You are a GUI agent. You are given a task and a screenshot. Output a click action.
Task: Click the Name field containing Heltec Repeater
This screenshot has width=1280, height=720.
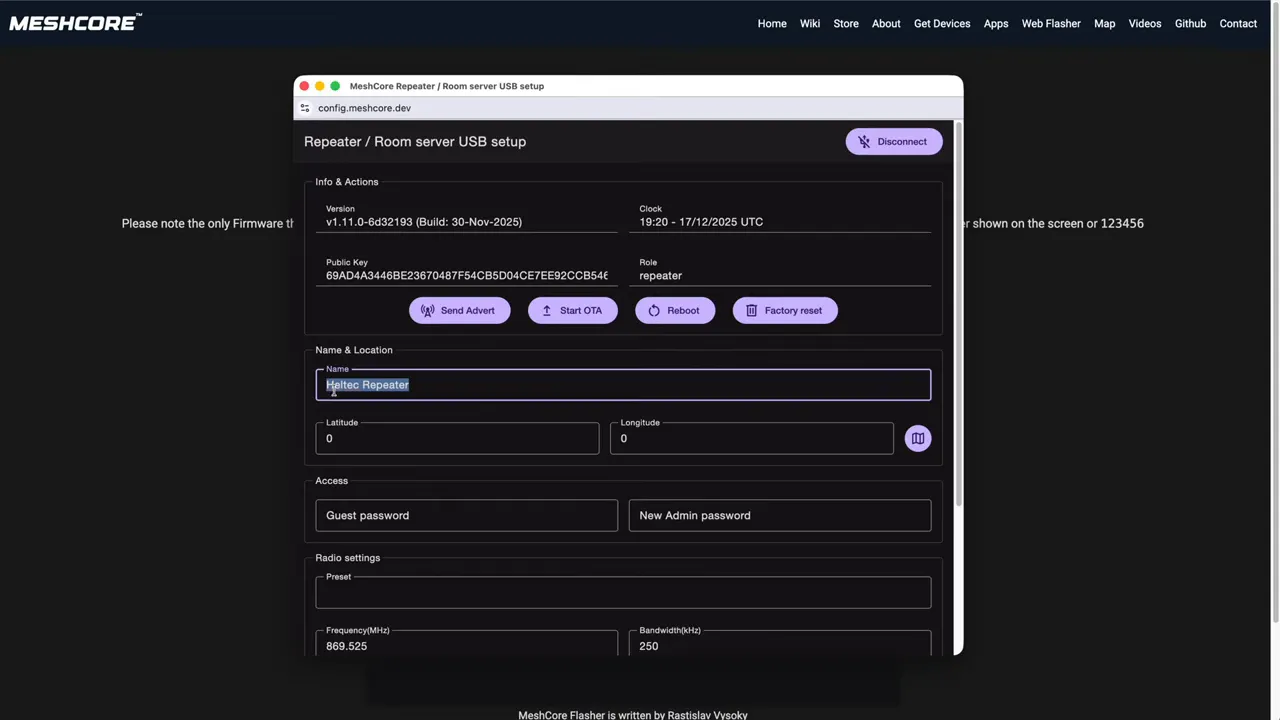coord(623,385)
